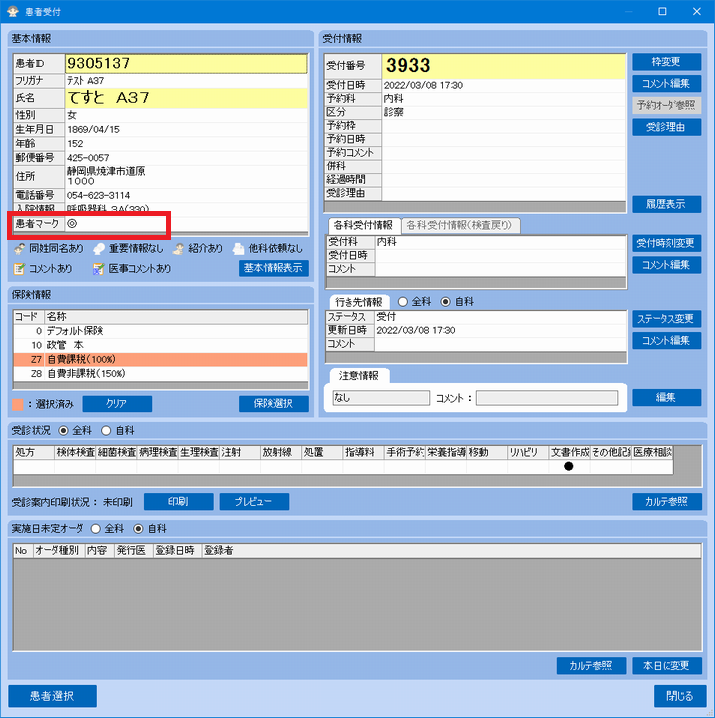The image size is (715, 718).
Task: Click the 登録日時 column header
Action: click(x=177, y=551)
